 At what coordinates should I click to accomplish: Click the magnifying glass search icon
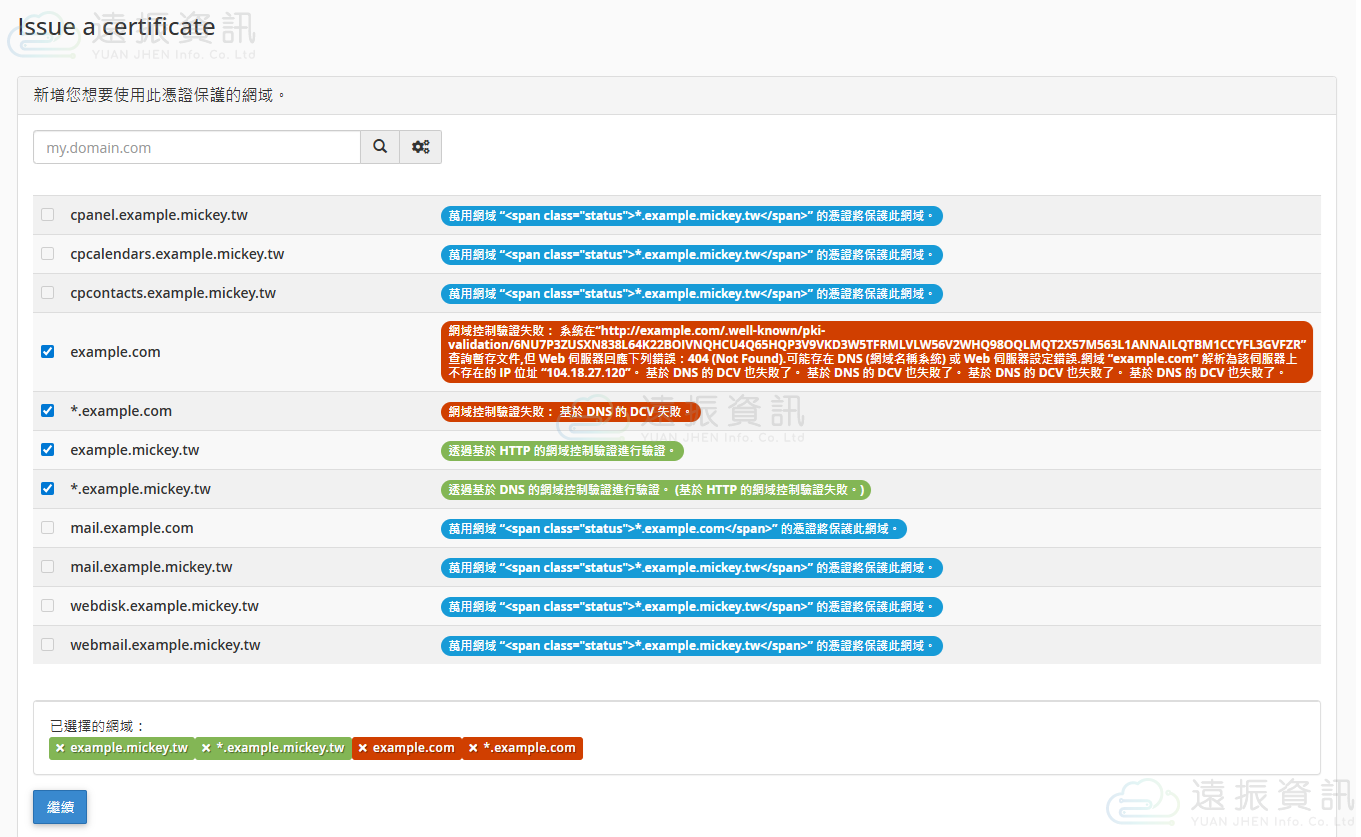[380, 147]
